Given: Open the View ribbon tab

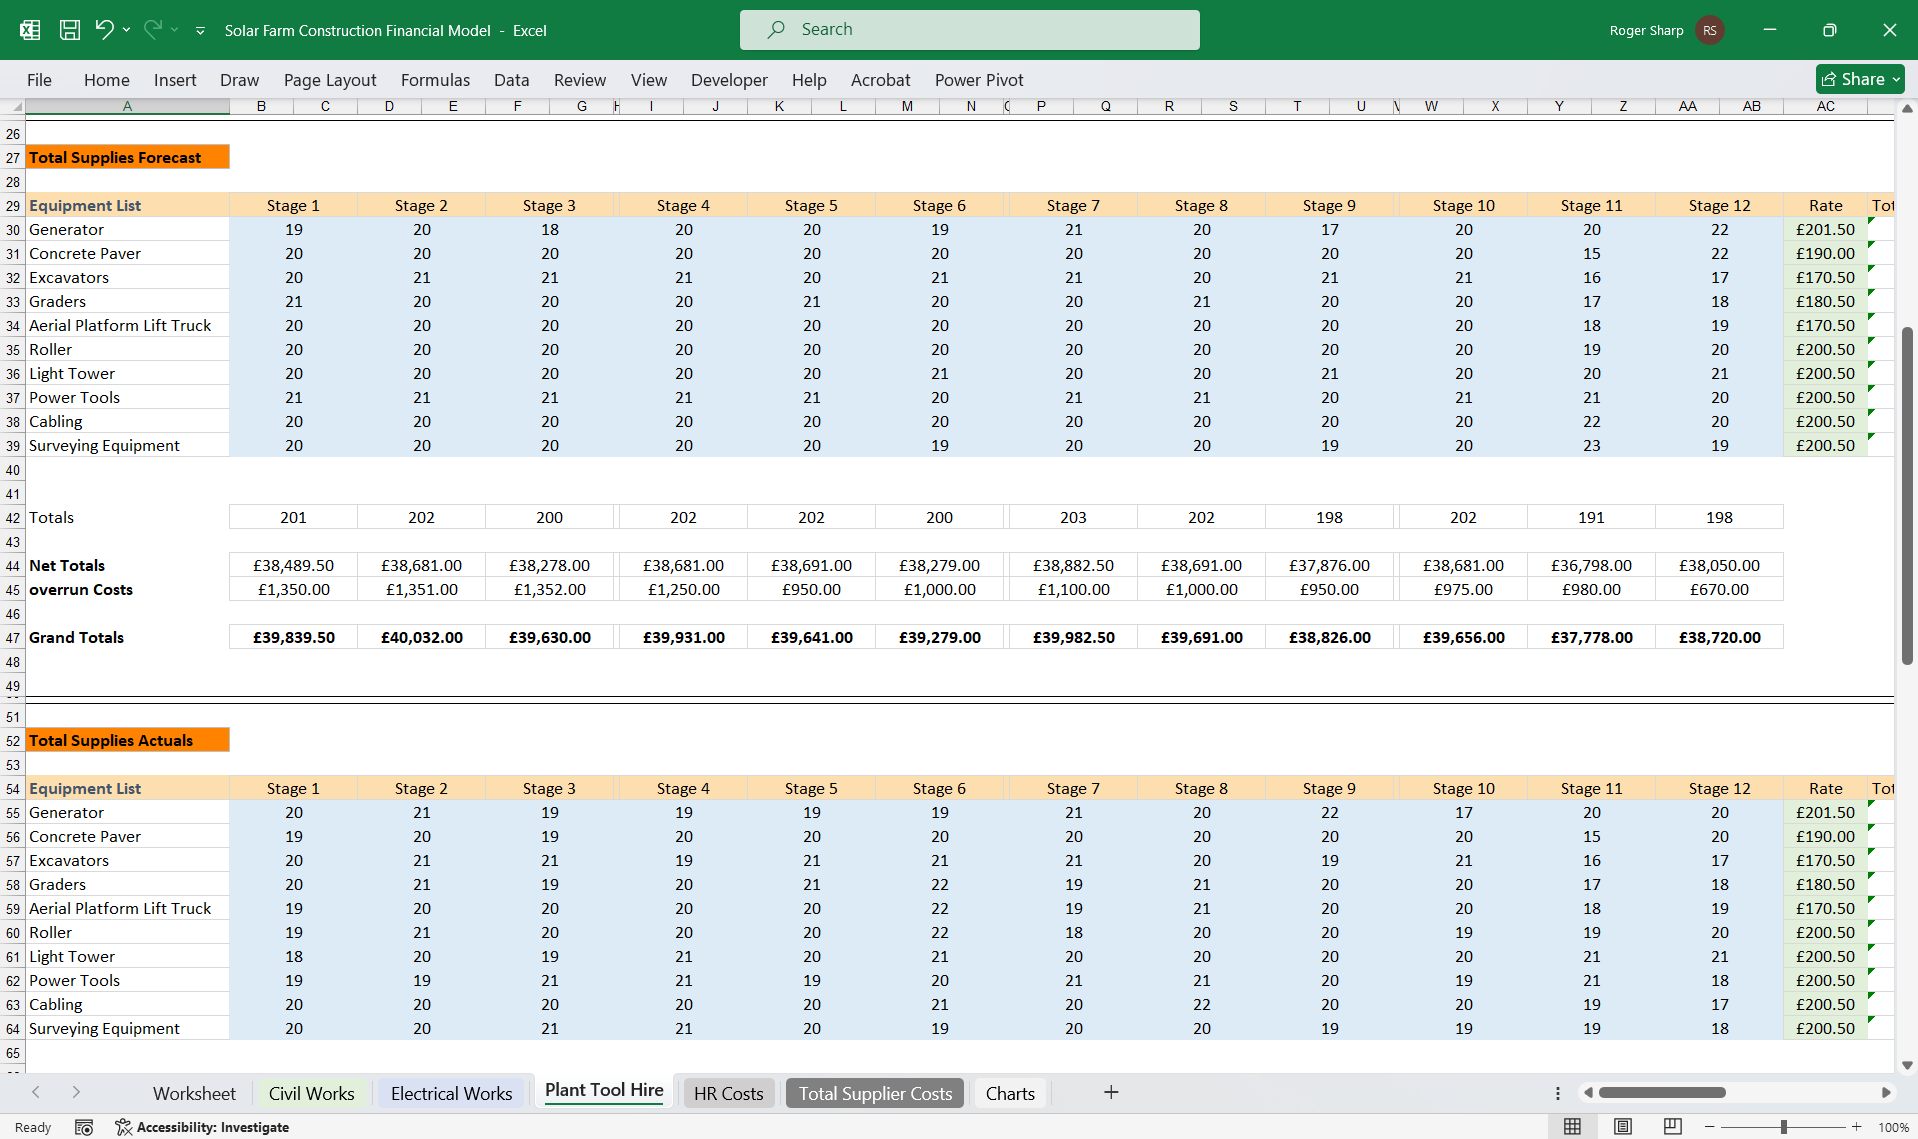Looking at the screenshot, I should pyautogui.click(x=648, y=80).
